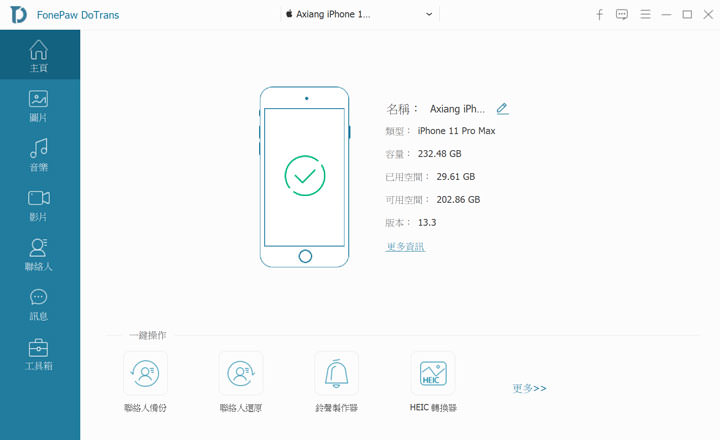Screen dimensions: 720x440
Task: Open the 影片 videos section
Action: pos(39,205)
